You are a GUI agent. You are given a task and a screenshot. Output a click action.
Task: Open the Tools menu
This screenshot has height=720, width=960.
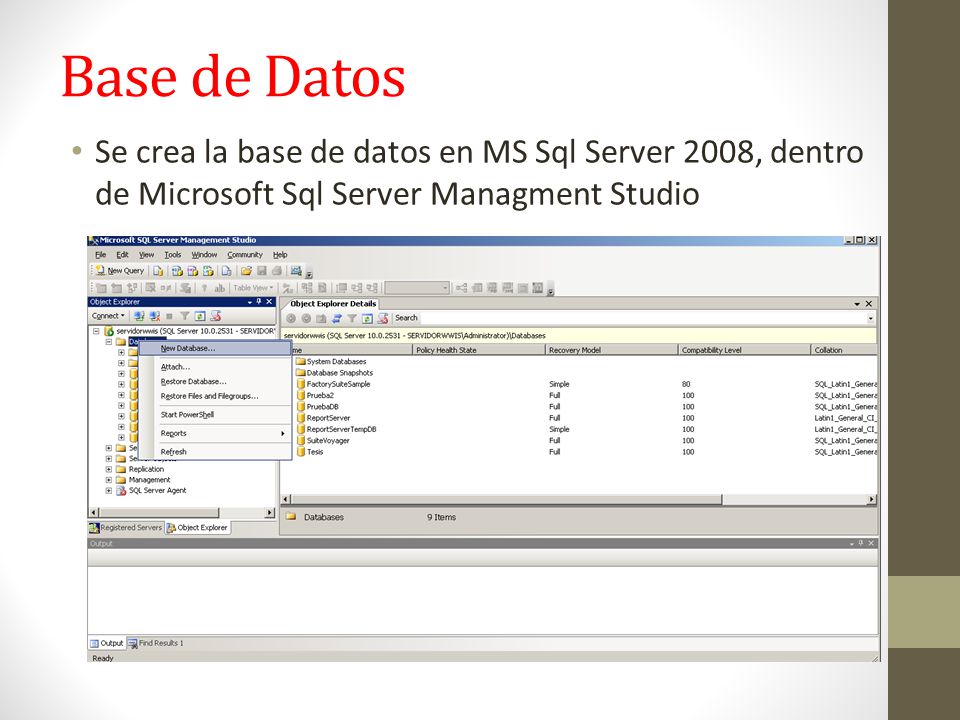coord(173,255)
